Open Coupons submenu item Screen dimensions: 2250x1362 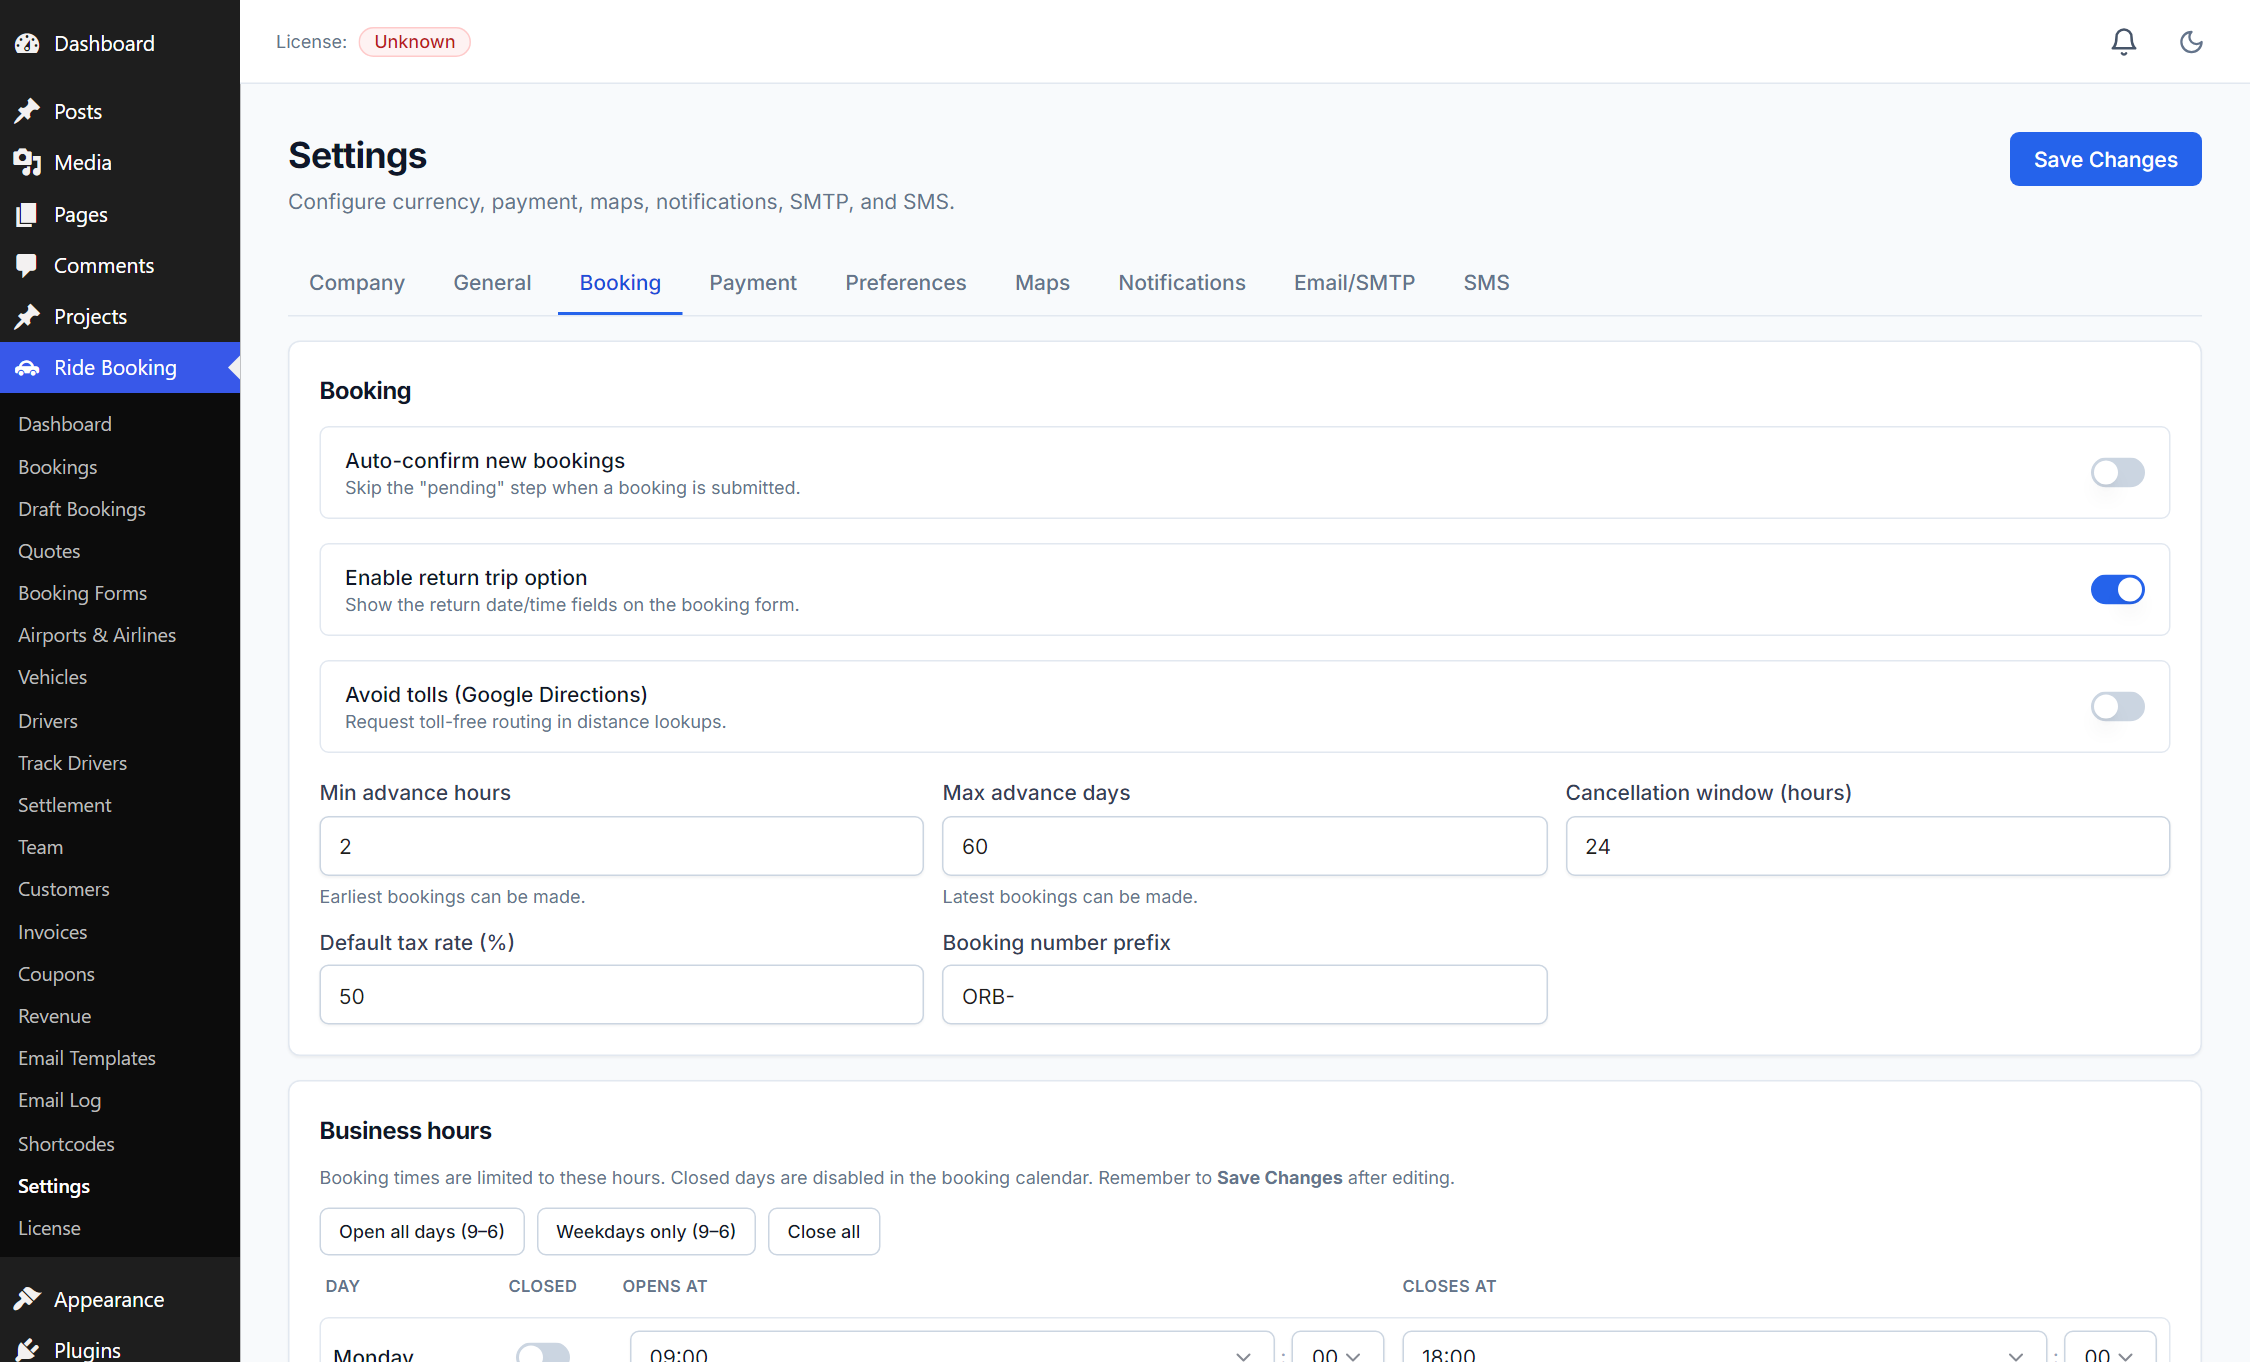click(57, 974)
